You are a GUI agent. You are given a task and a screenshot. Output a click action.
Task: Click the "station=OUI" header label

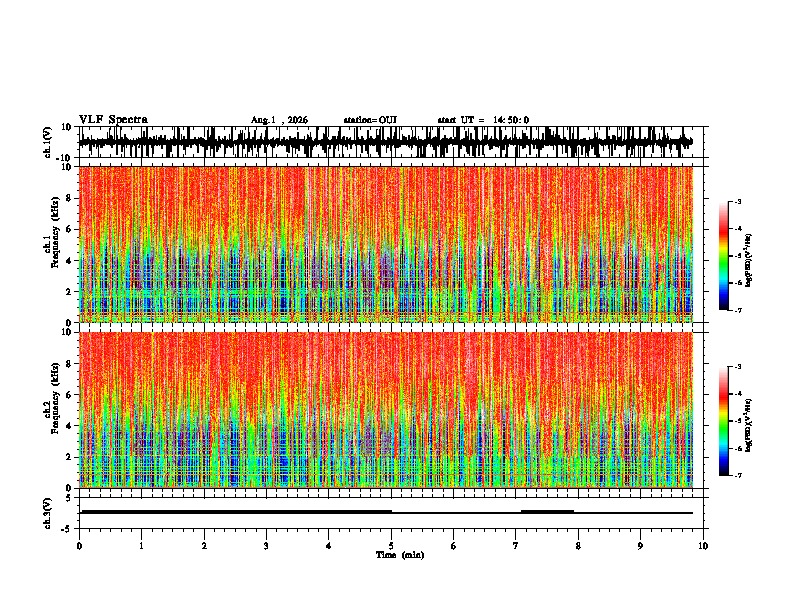coord(370,120)
